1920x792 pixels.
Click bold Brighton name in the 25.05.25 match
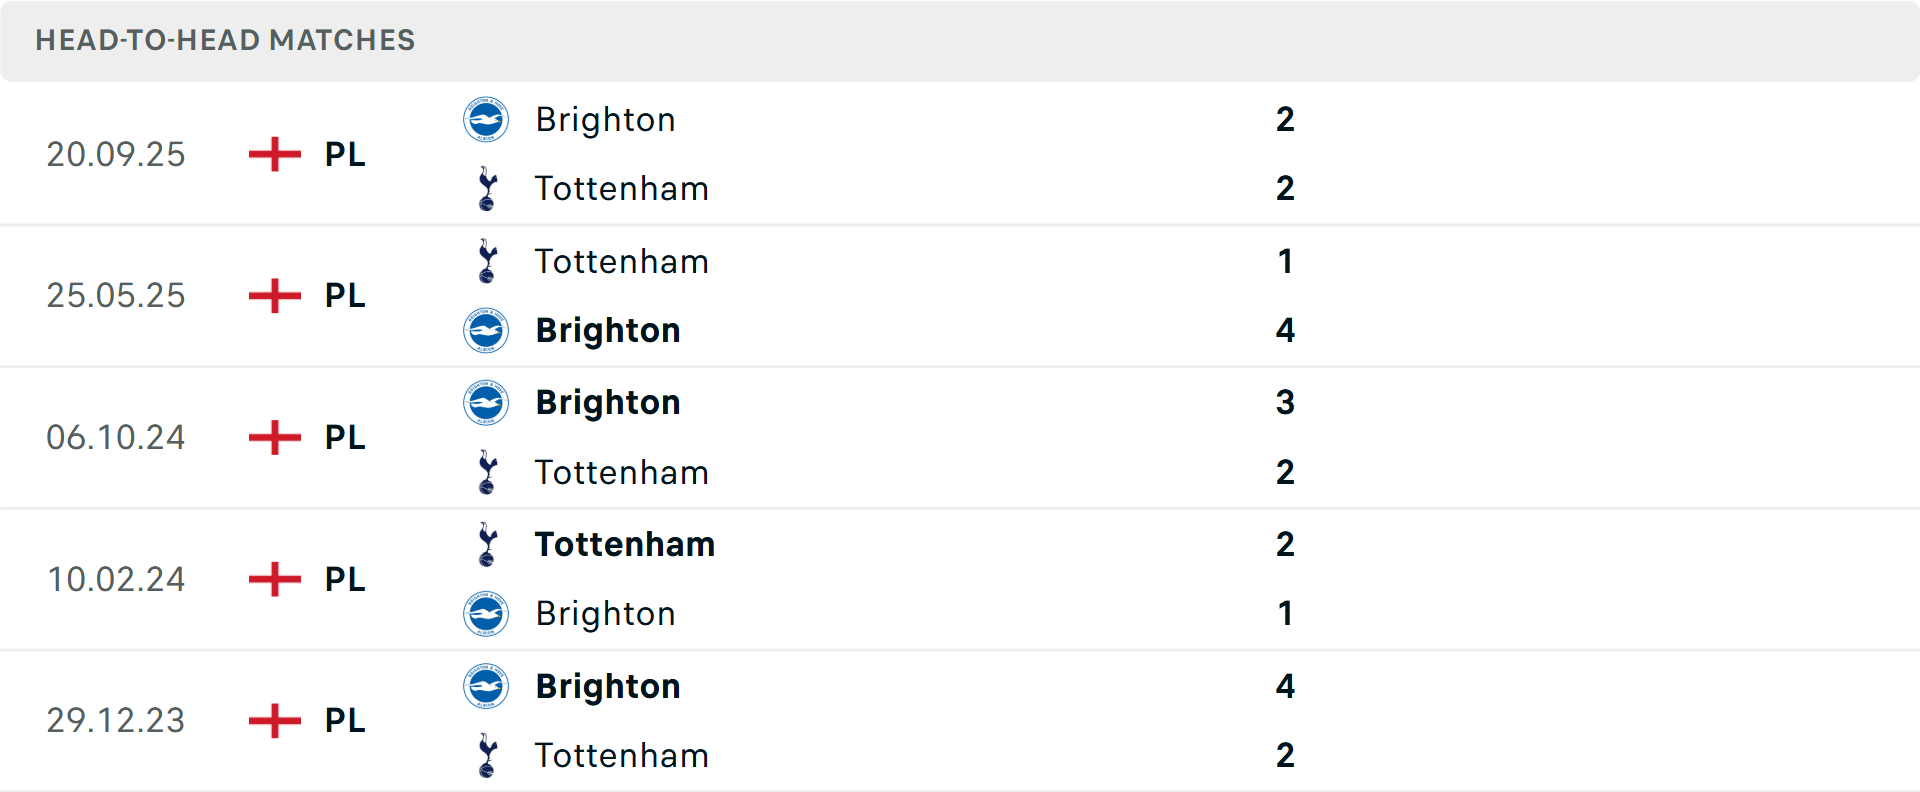pos(608,331)
